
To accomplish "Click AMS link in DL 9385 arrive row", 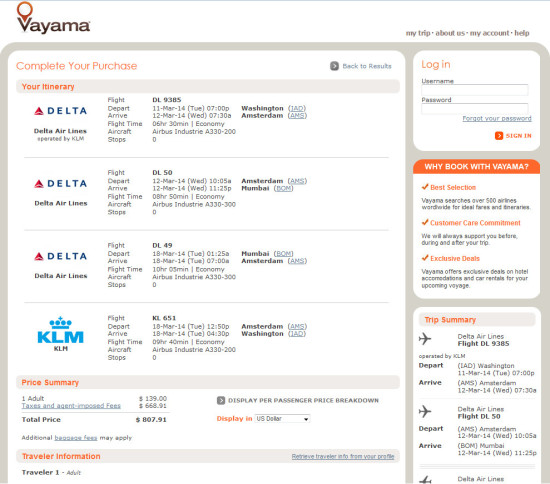I will (x=297, y=115).
